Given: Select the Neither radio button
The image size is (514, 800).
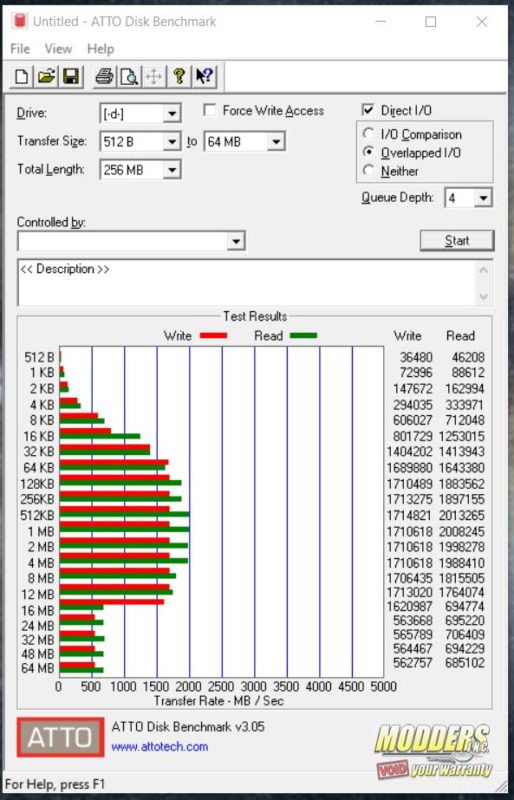Looking at the screenshot, I should 368,170.
